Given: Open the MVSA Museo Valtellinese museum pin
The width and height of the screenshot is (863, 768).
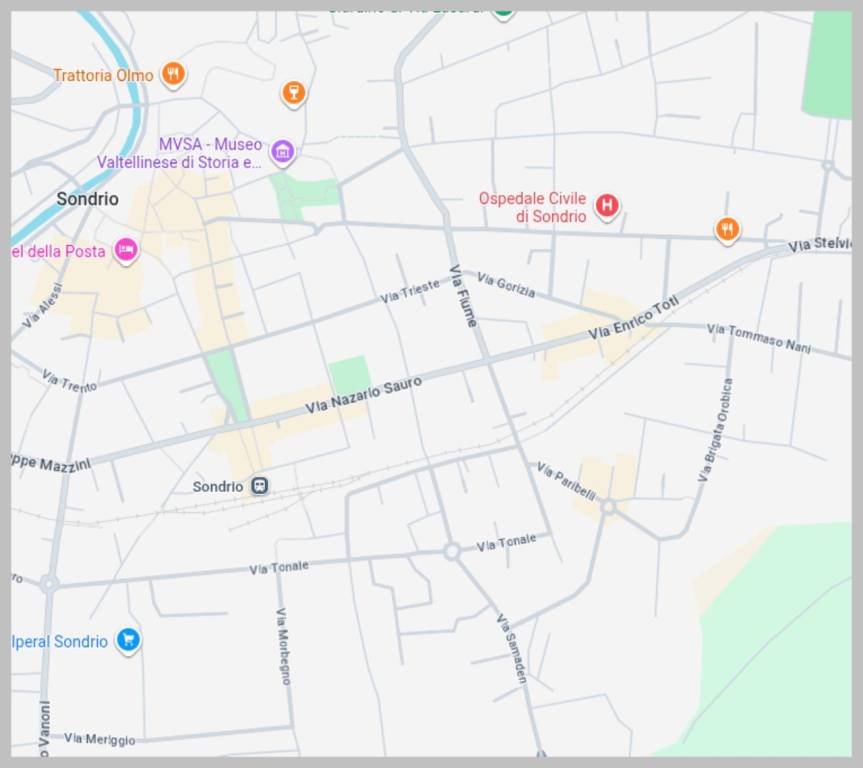Looking at the screenshot, I should tap(282, 151).
